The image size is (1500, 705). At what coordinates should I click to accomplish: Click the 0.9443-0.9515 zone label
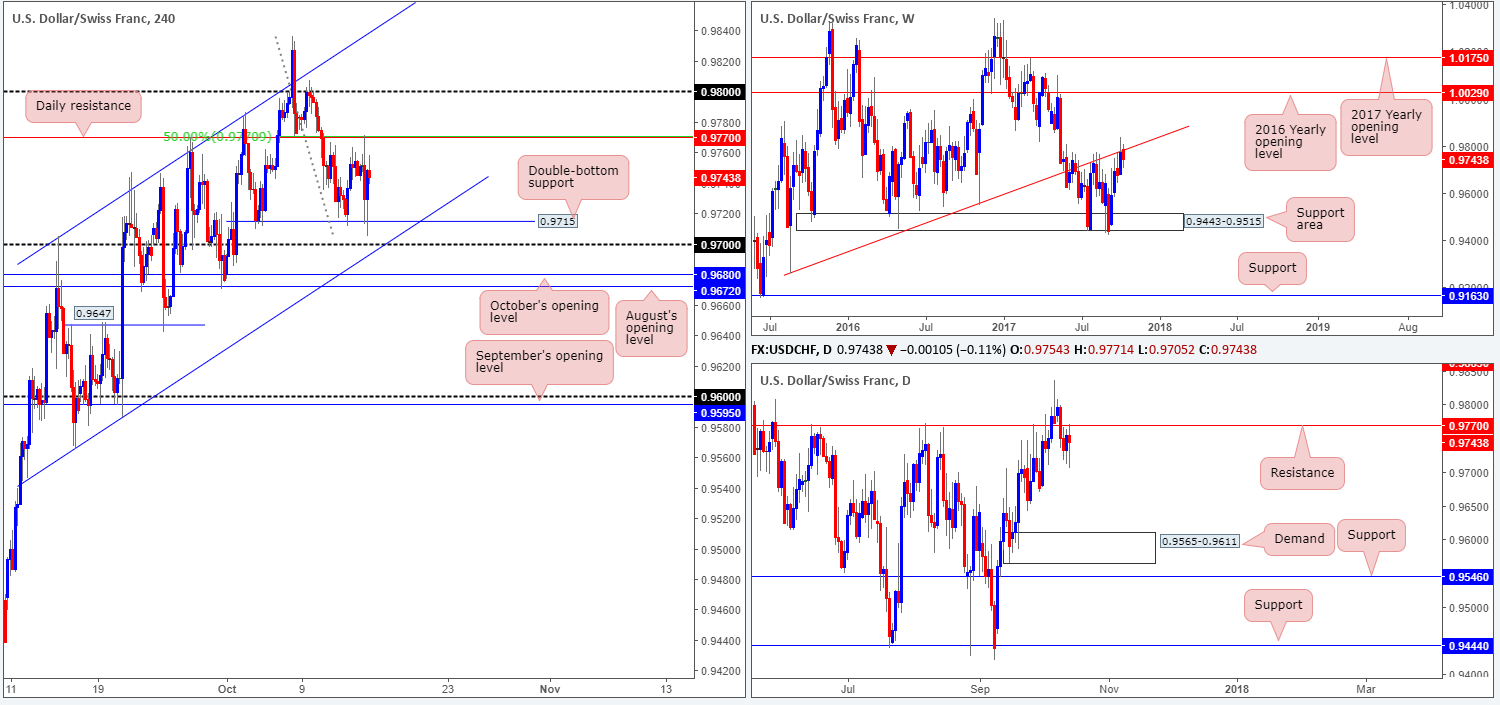pos(1223,221)
